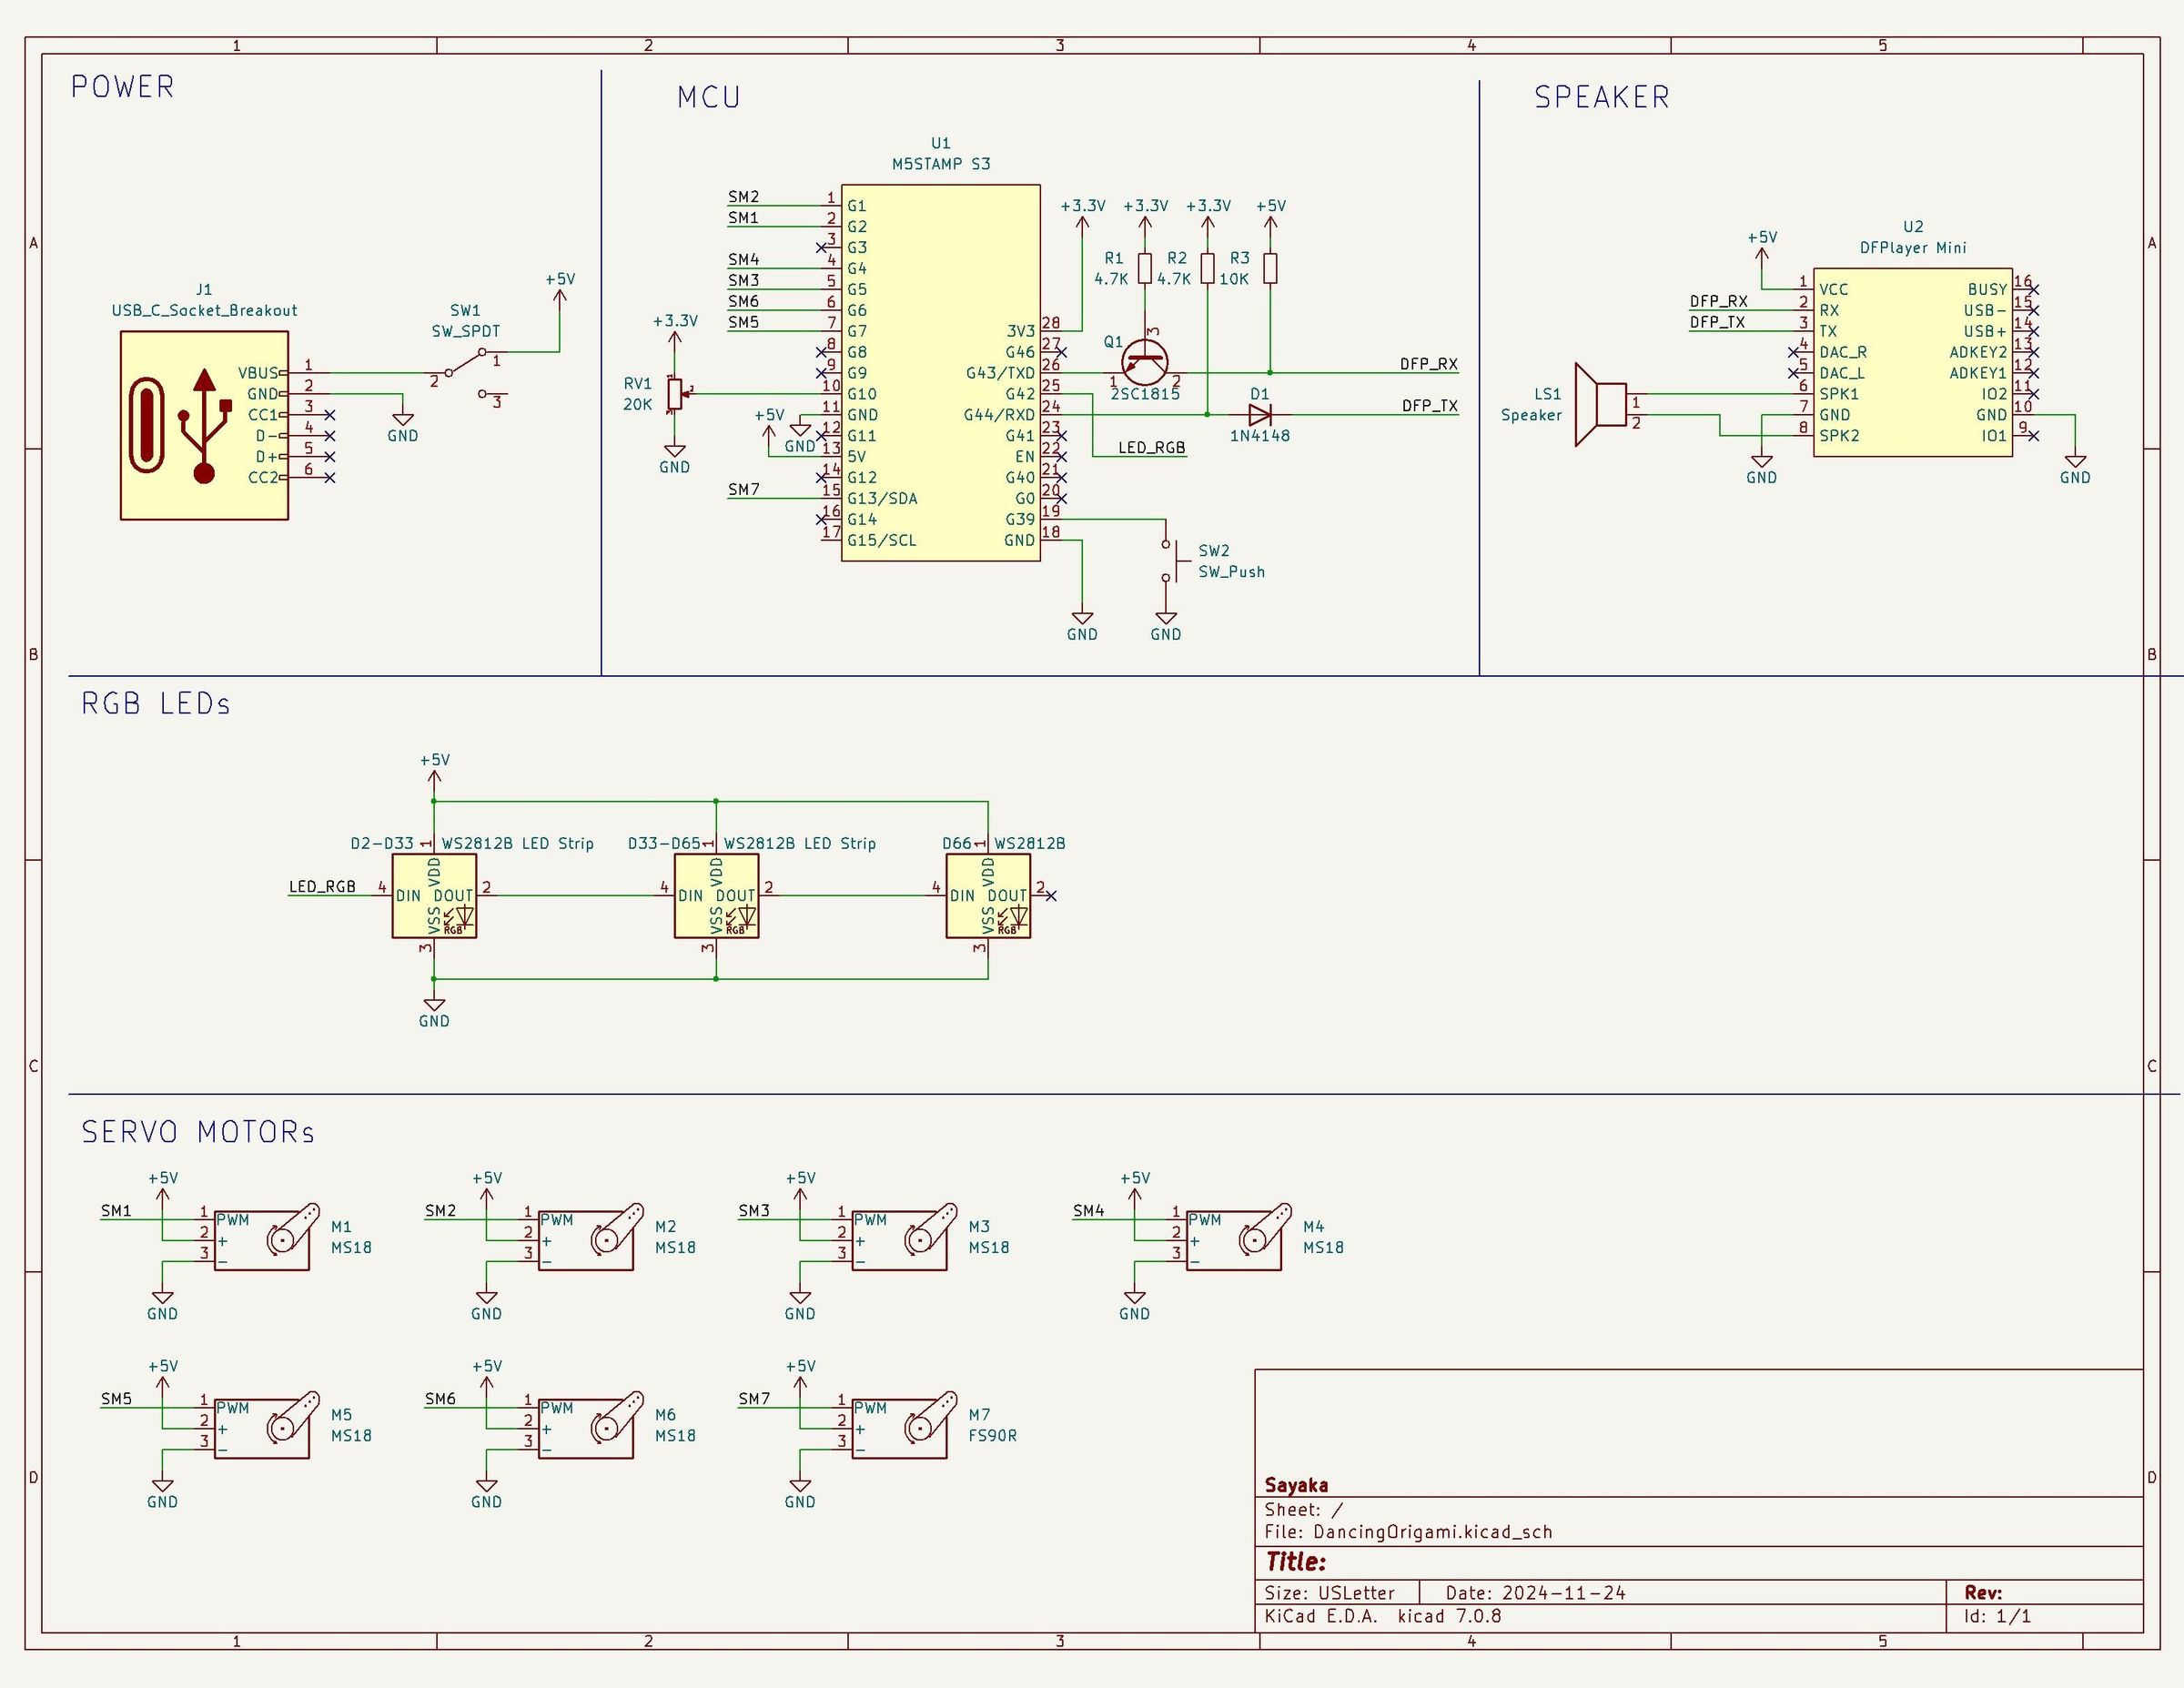Click the LED_RGB label beside the MCU

click(1151, 448)
